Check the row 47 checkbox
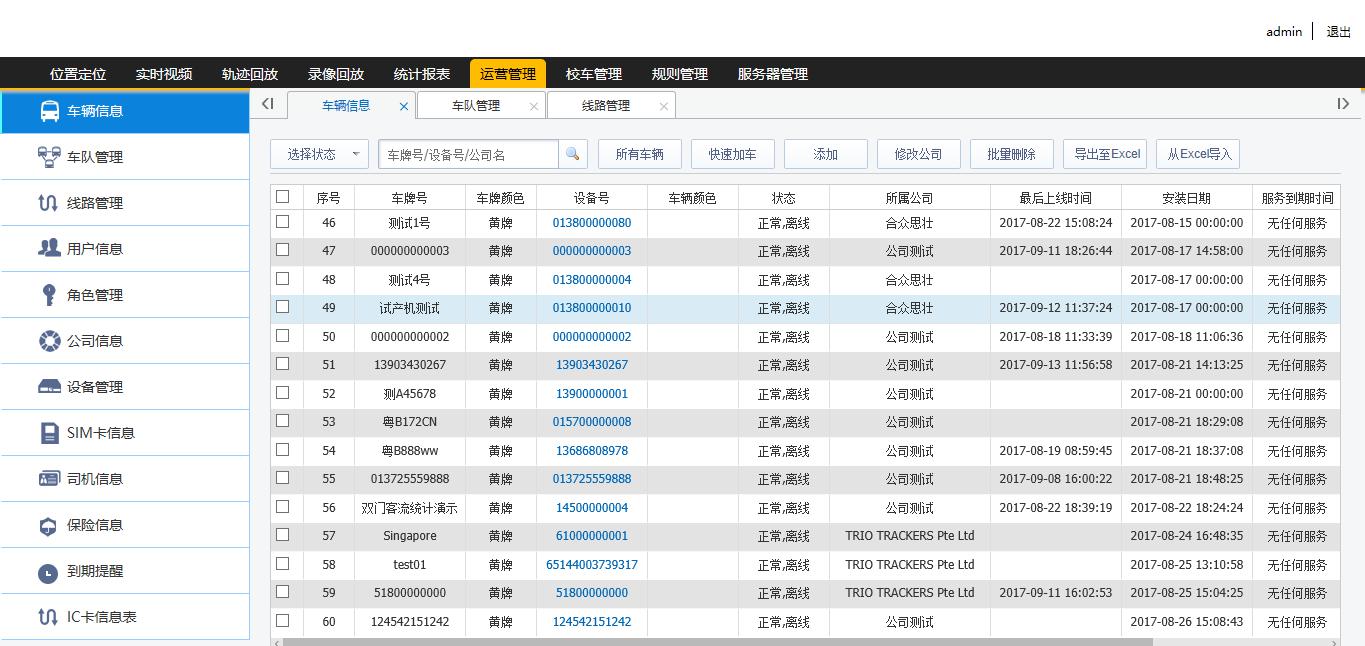1365x646 pixels. click(282, 250)
